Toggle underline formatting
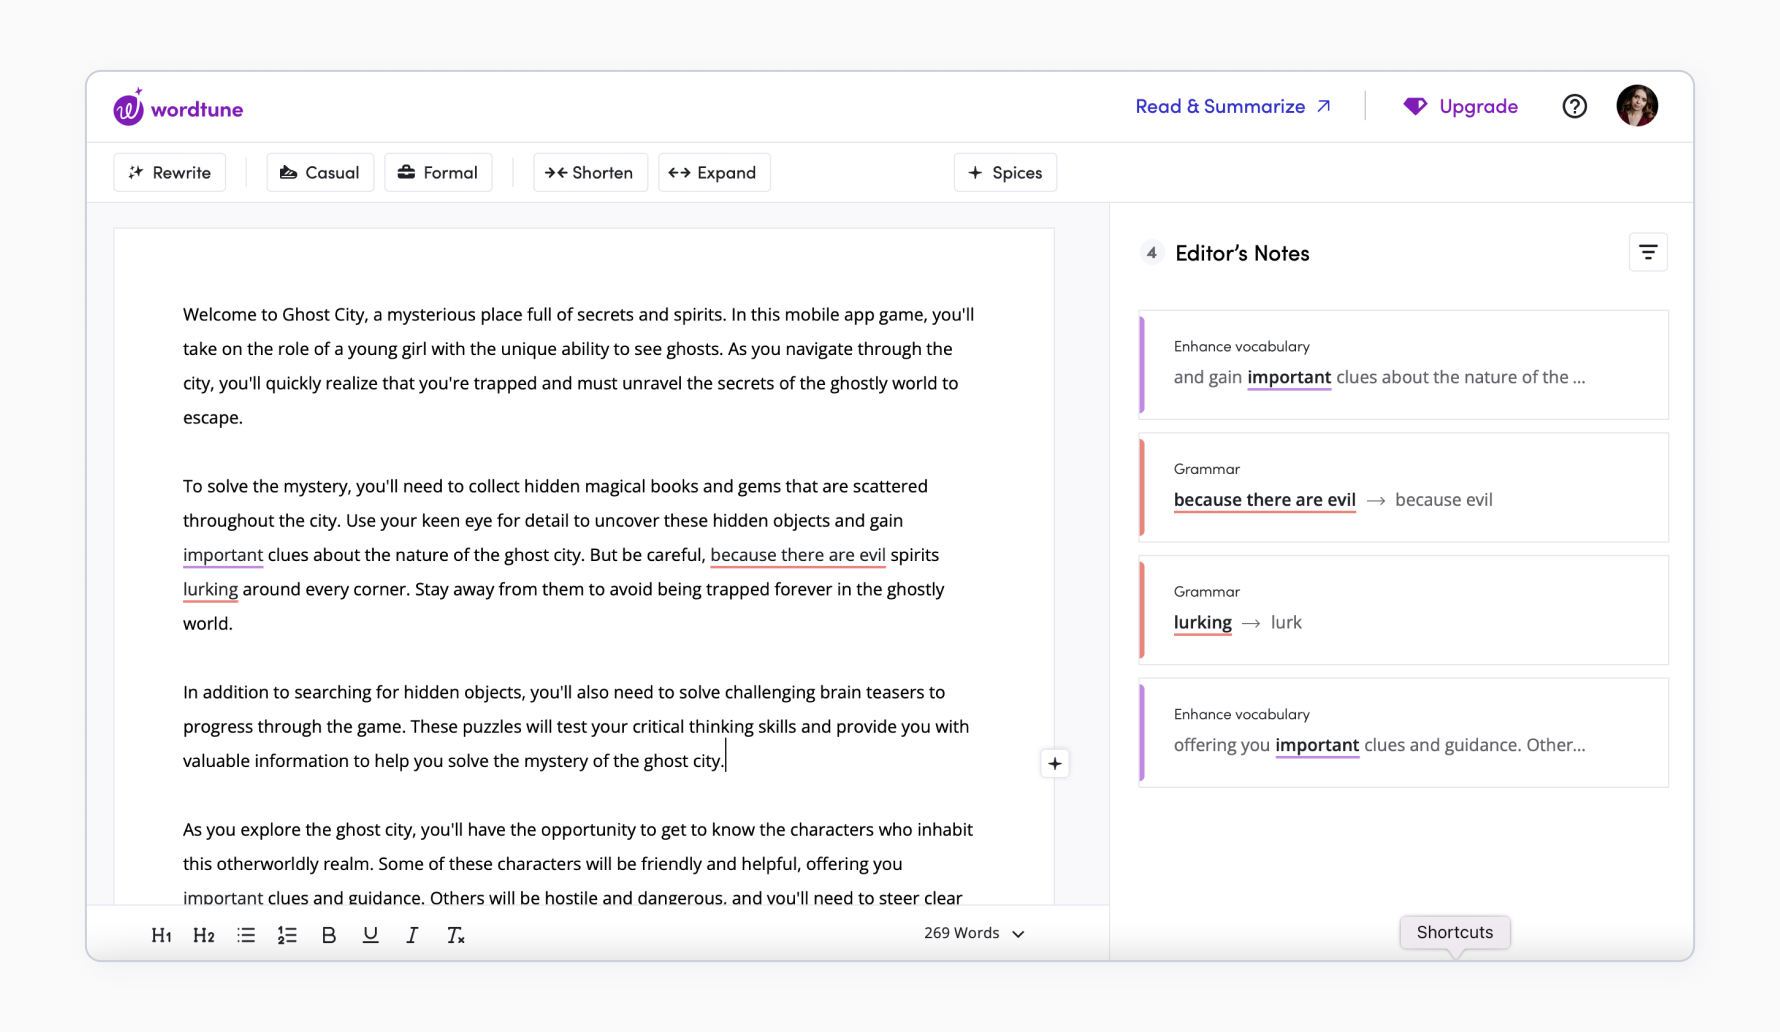This screenshot has width=1780, height=1032. (x=370, y=935)
